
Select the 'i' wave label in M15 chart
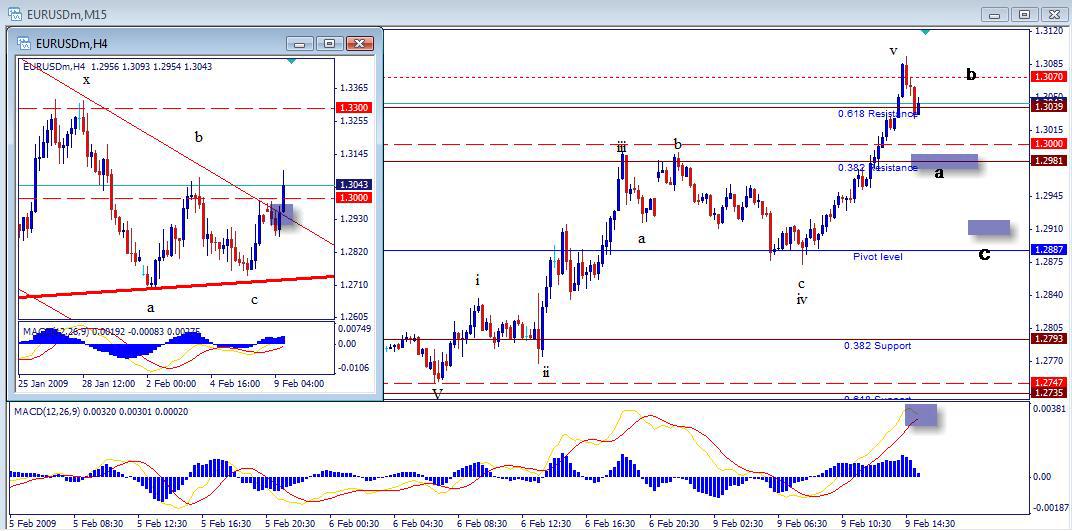pos(477,280)
